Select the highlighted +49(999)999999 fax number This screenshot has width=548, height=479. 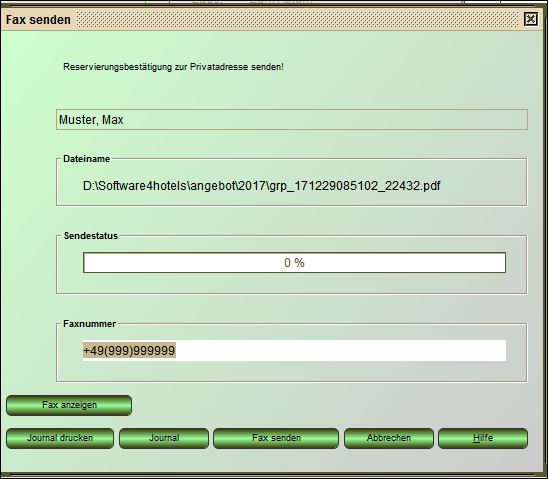click(129, 350)
